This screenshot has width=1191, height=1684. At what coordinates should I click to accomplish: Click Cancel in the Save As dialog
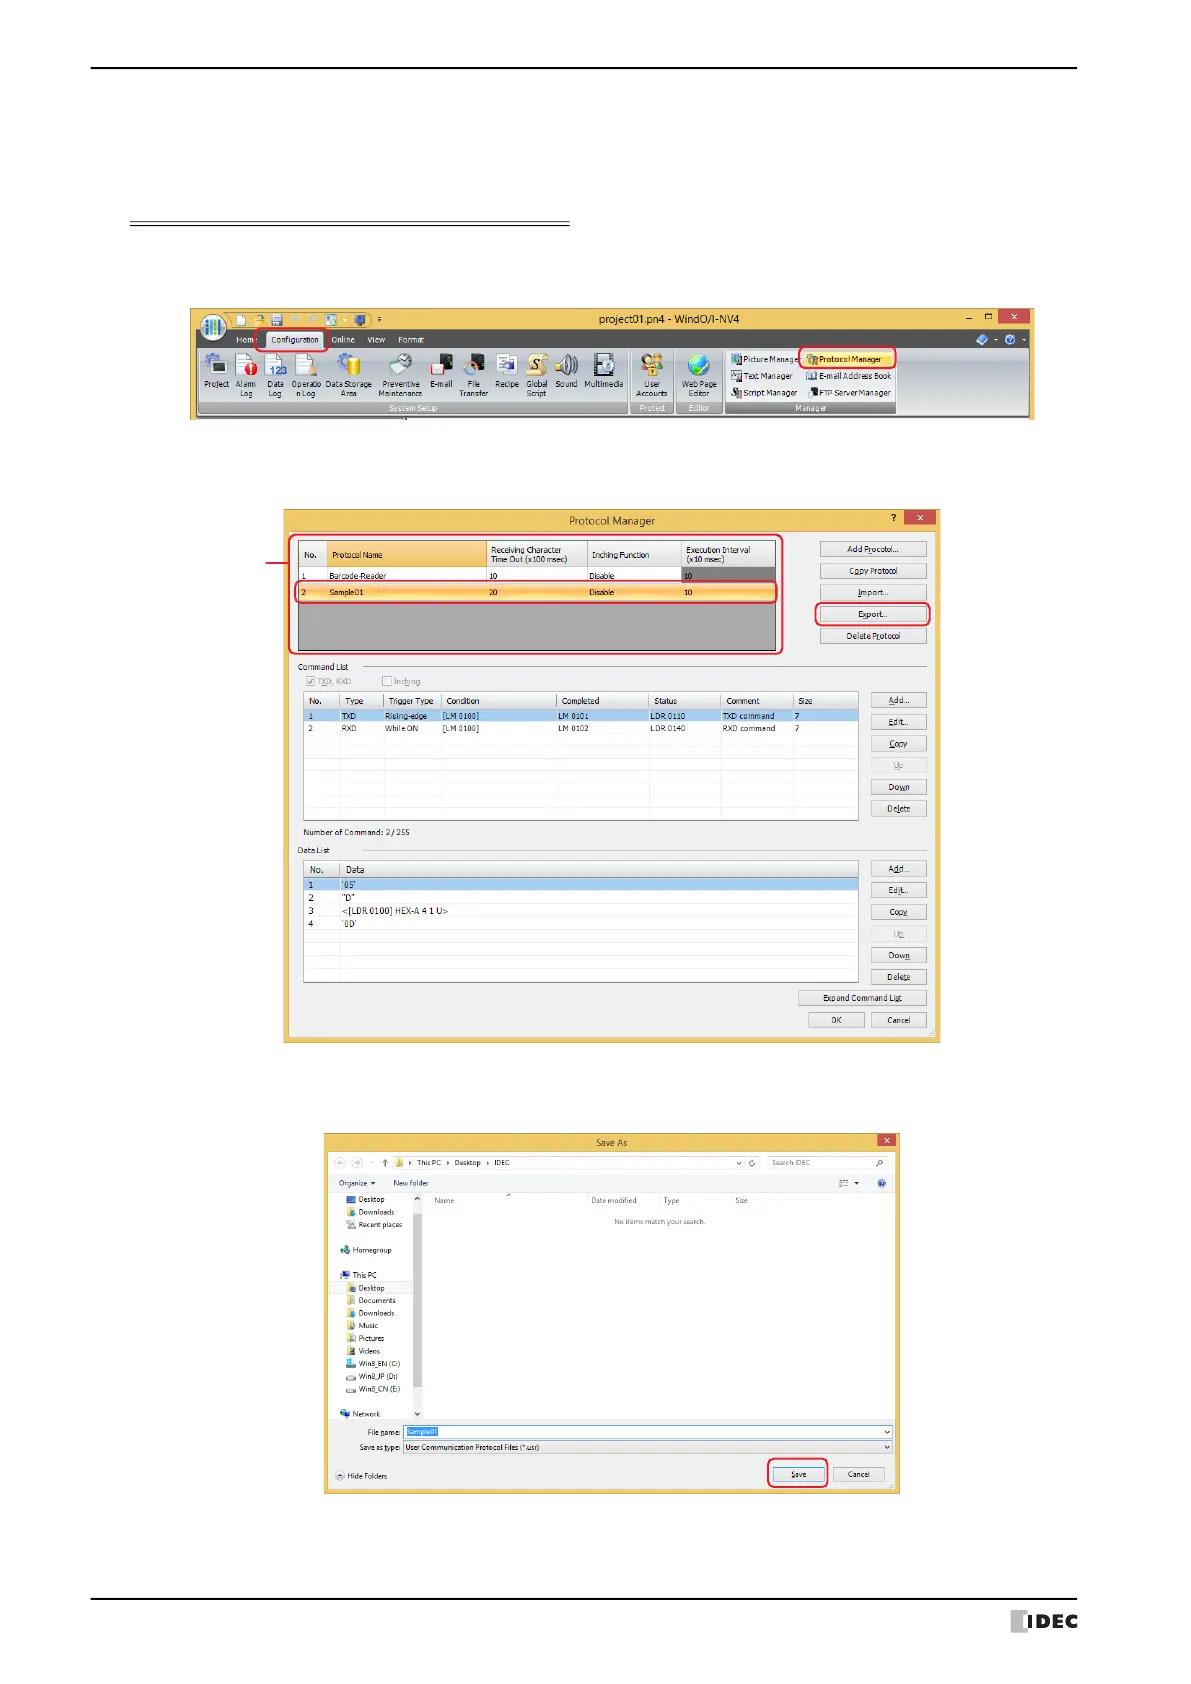tap(858, 1474)
